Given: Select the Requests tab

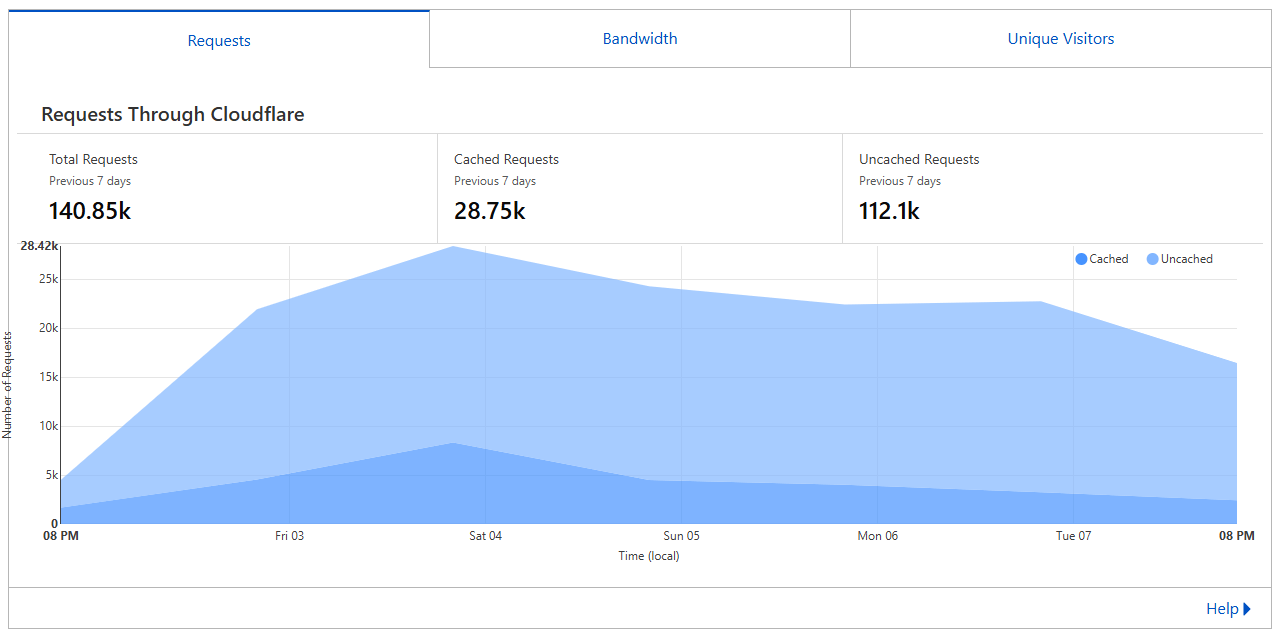Looking at the screenshot, I should click(x=218, y=40).
